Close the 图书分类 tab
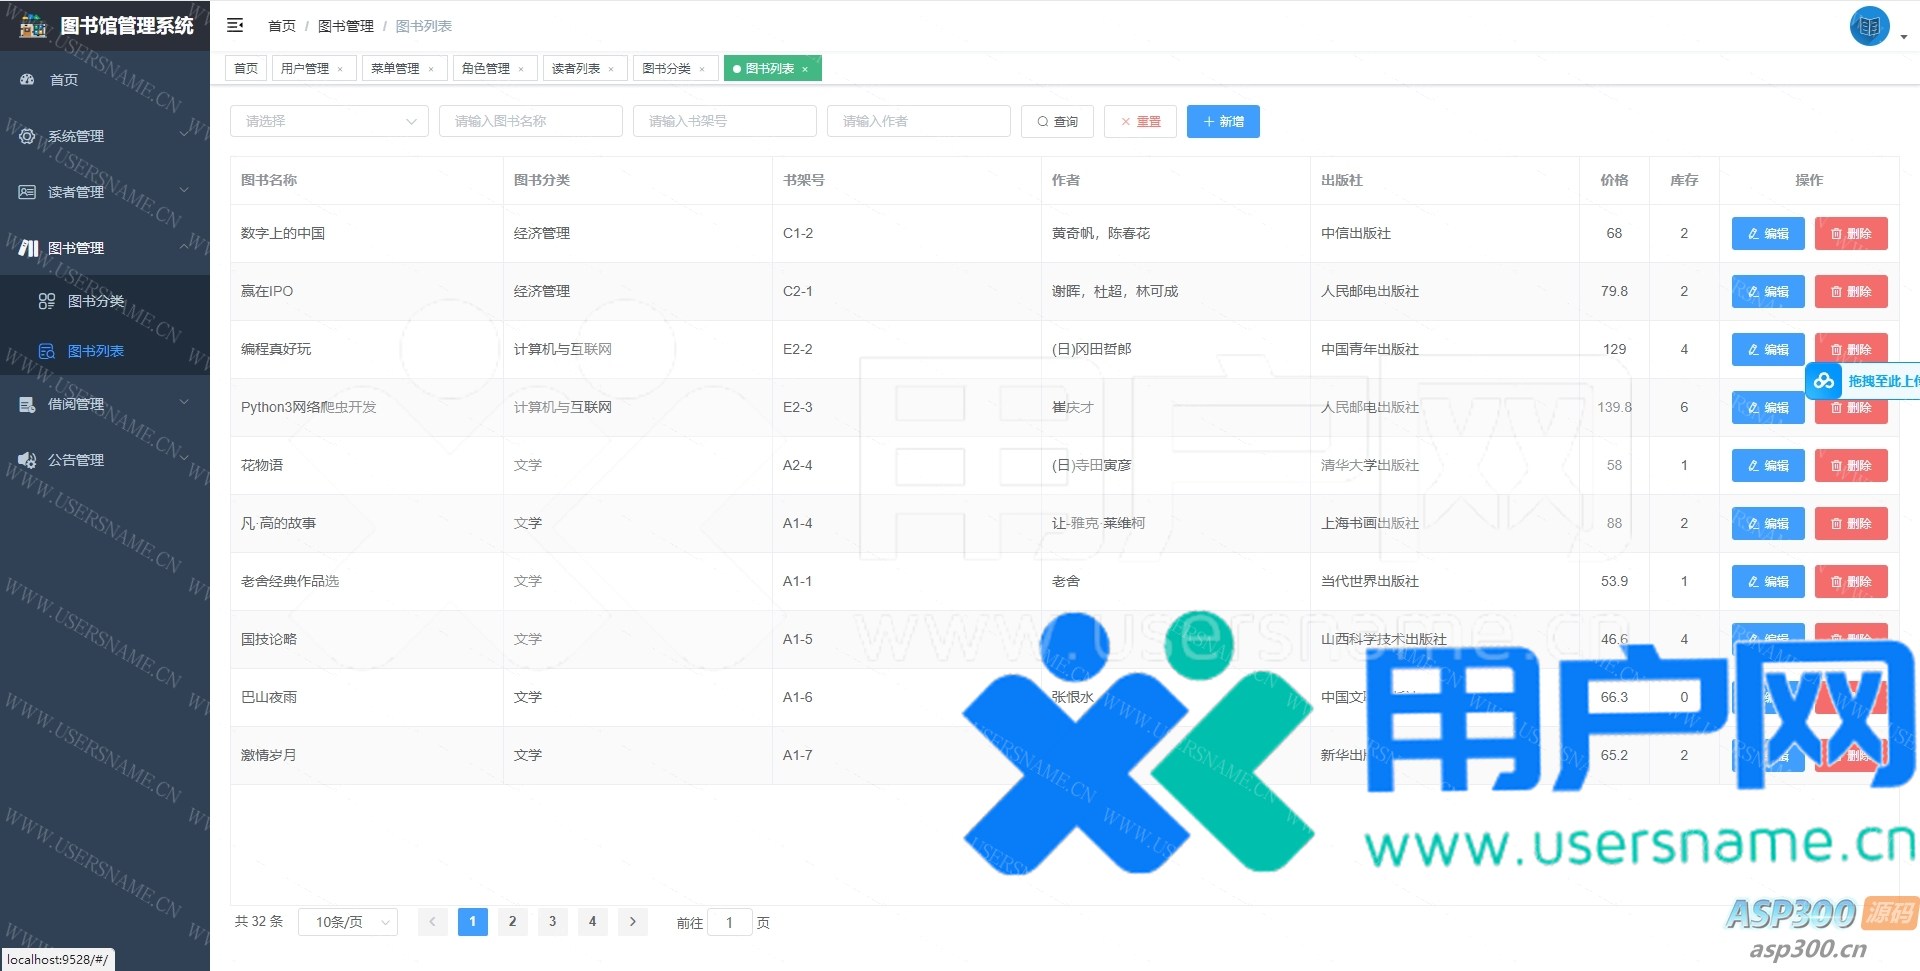This screenshot has width=1920, height=971. (702, 69)
